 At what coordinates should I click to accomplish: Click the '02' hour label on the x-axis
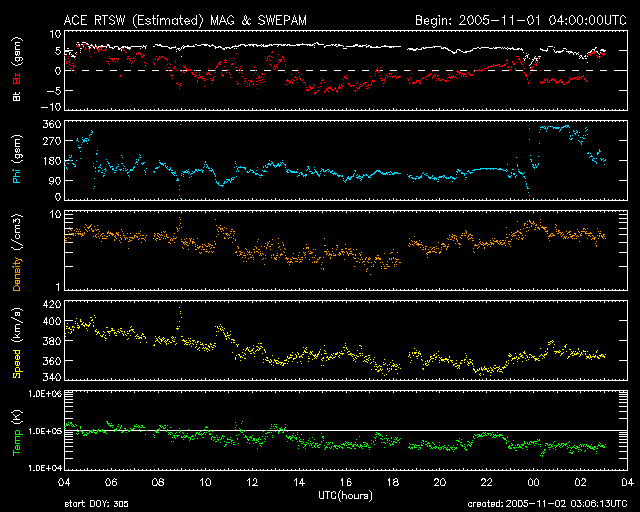580,483
